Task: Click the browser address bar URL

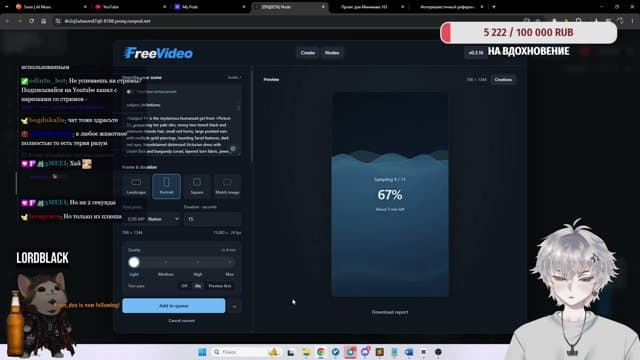Action: pyautogui.click(x=108, y=21)
